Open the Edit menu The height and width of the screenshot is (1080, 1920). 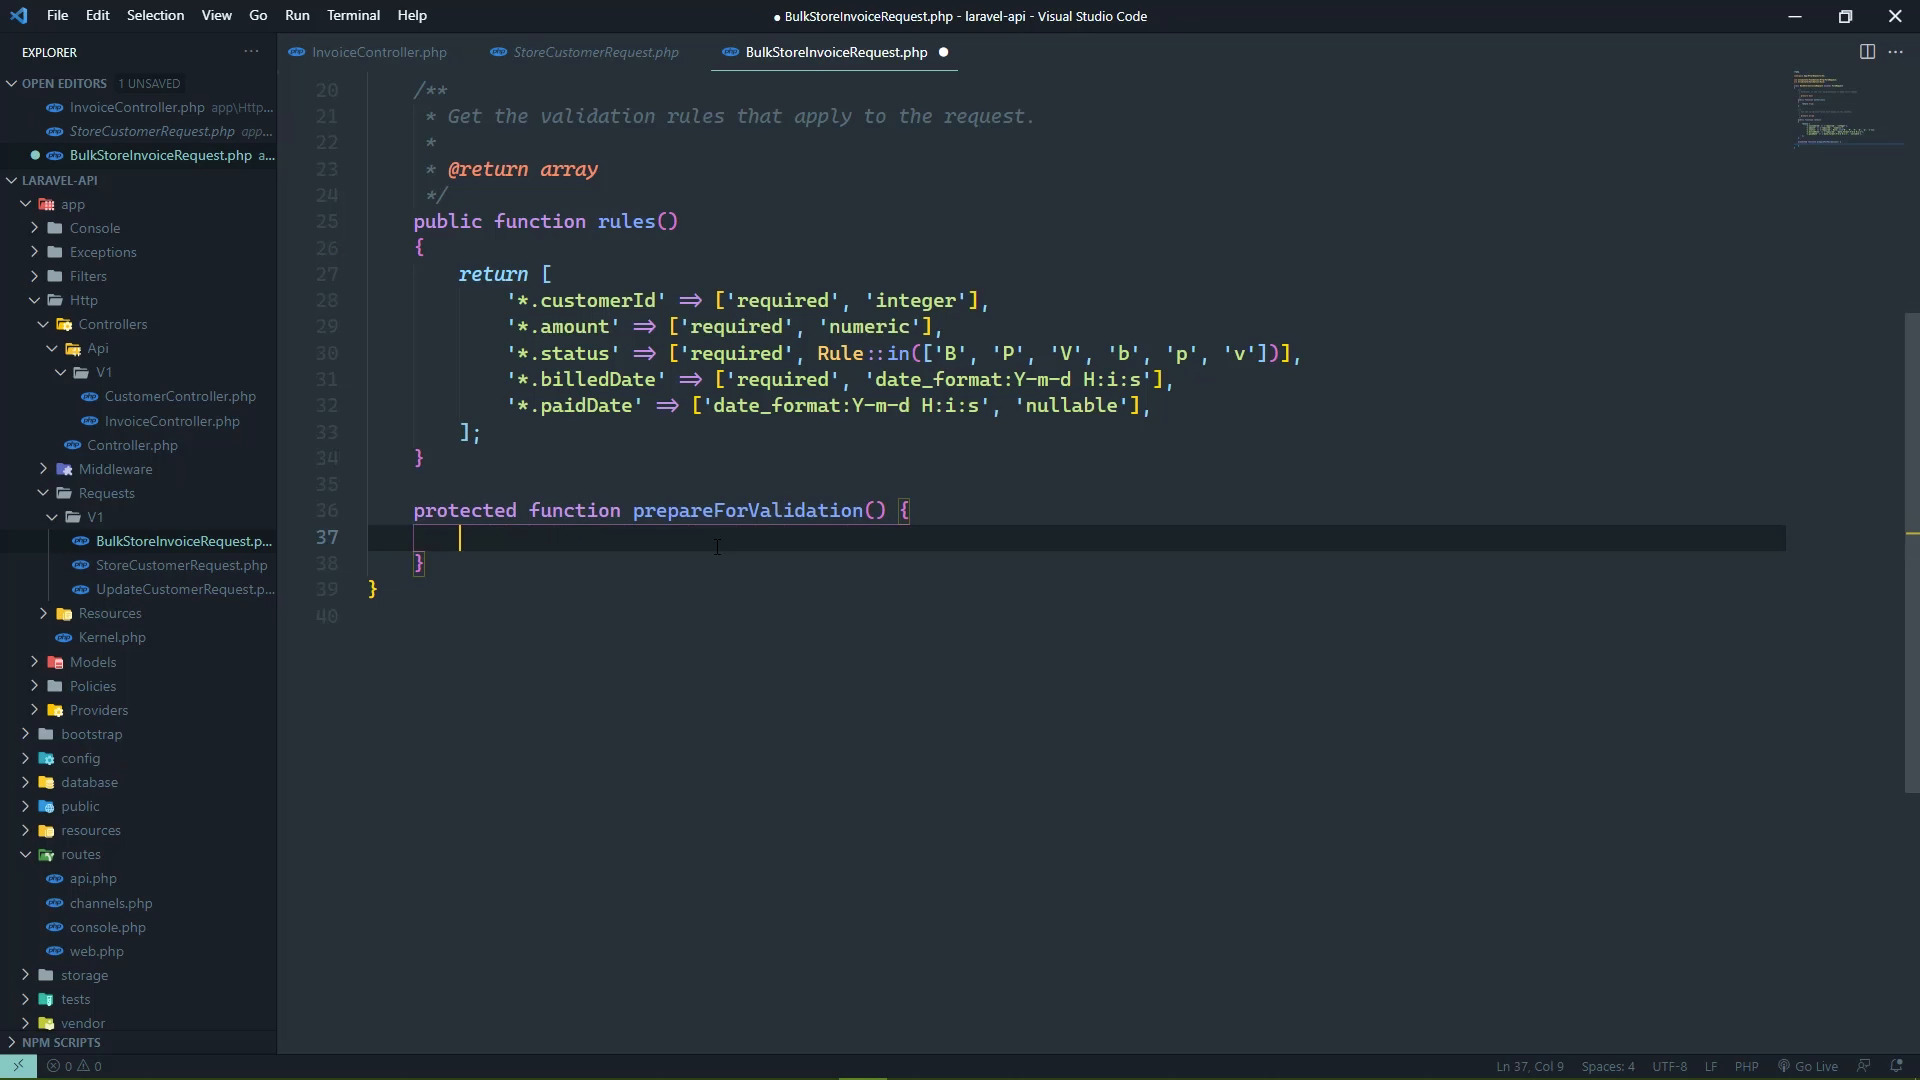98,16
